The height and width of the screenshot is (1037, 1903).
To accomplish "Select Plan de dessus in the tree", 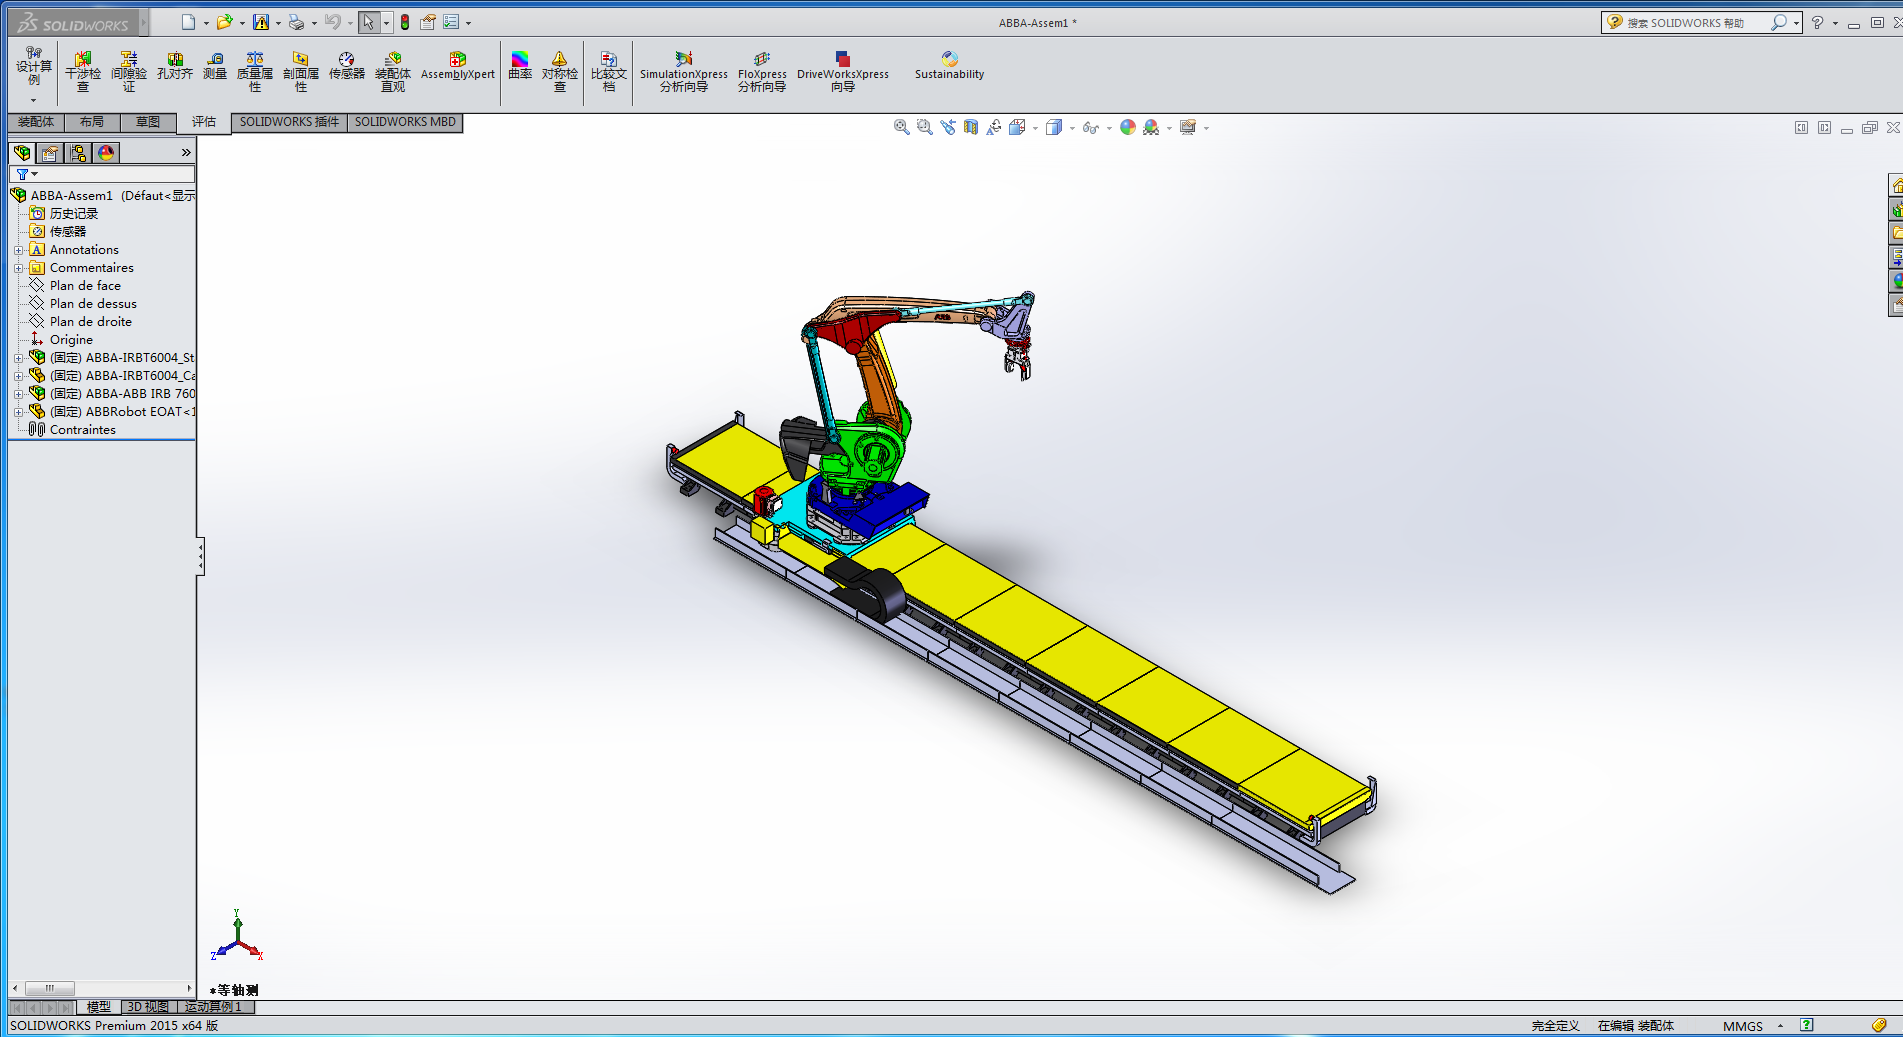I will 93,304.
